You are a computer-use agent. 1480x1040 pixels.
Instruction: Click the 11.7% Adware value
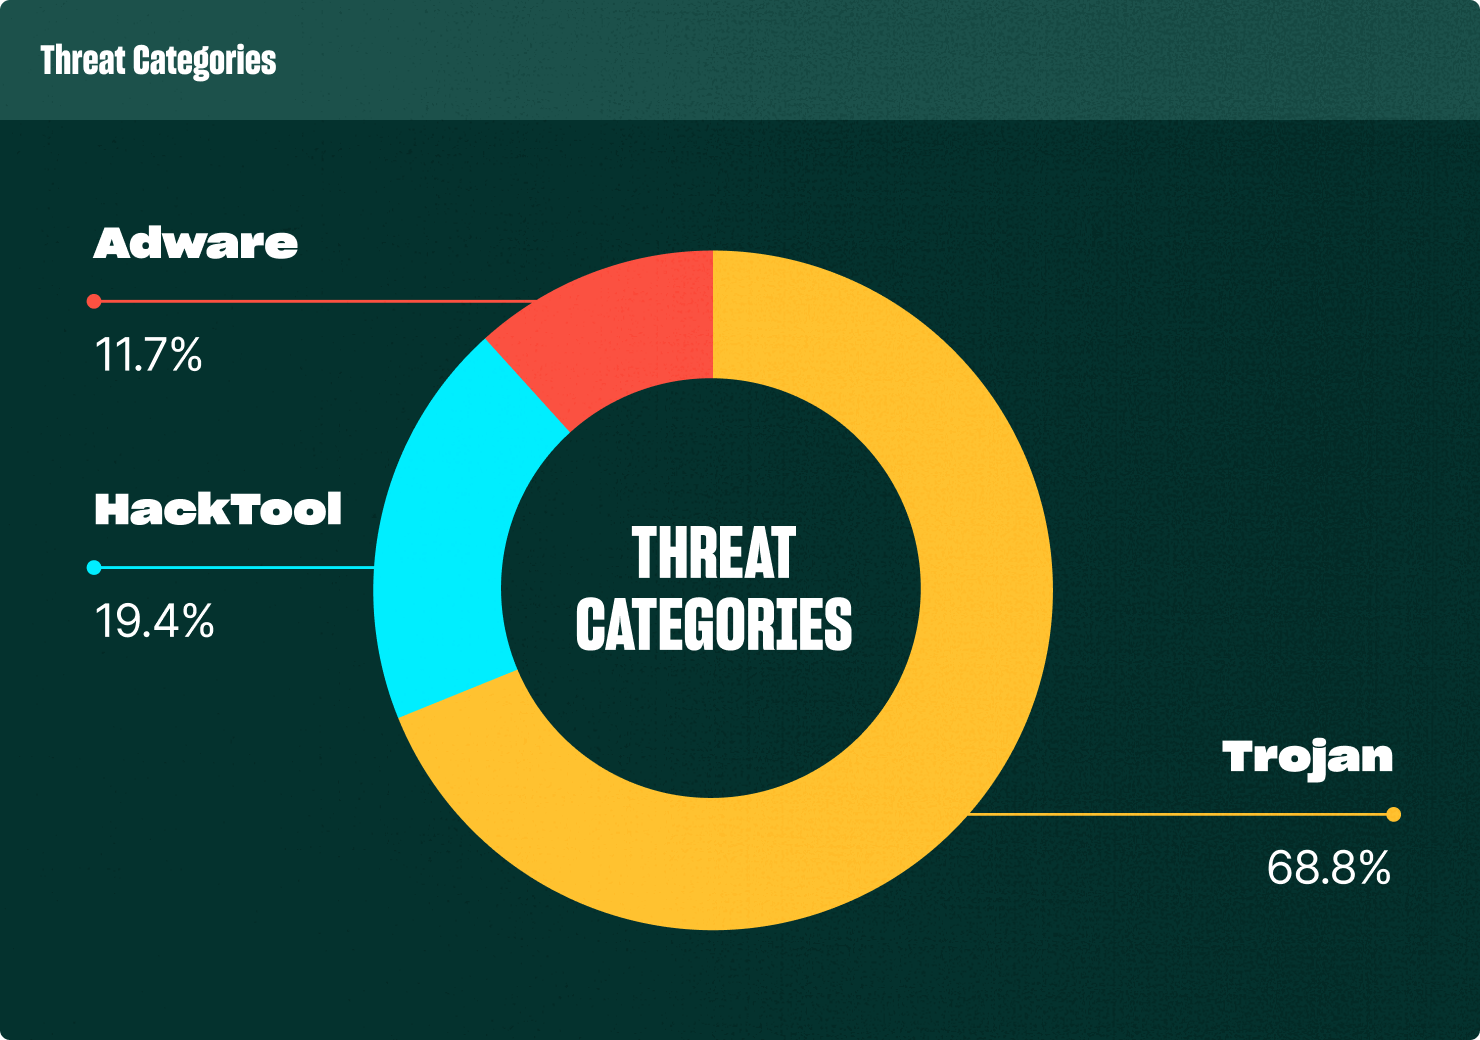click(148, 355)
